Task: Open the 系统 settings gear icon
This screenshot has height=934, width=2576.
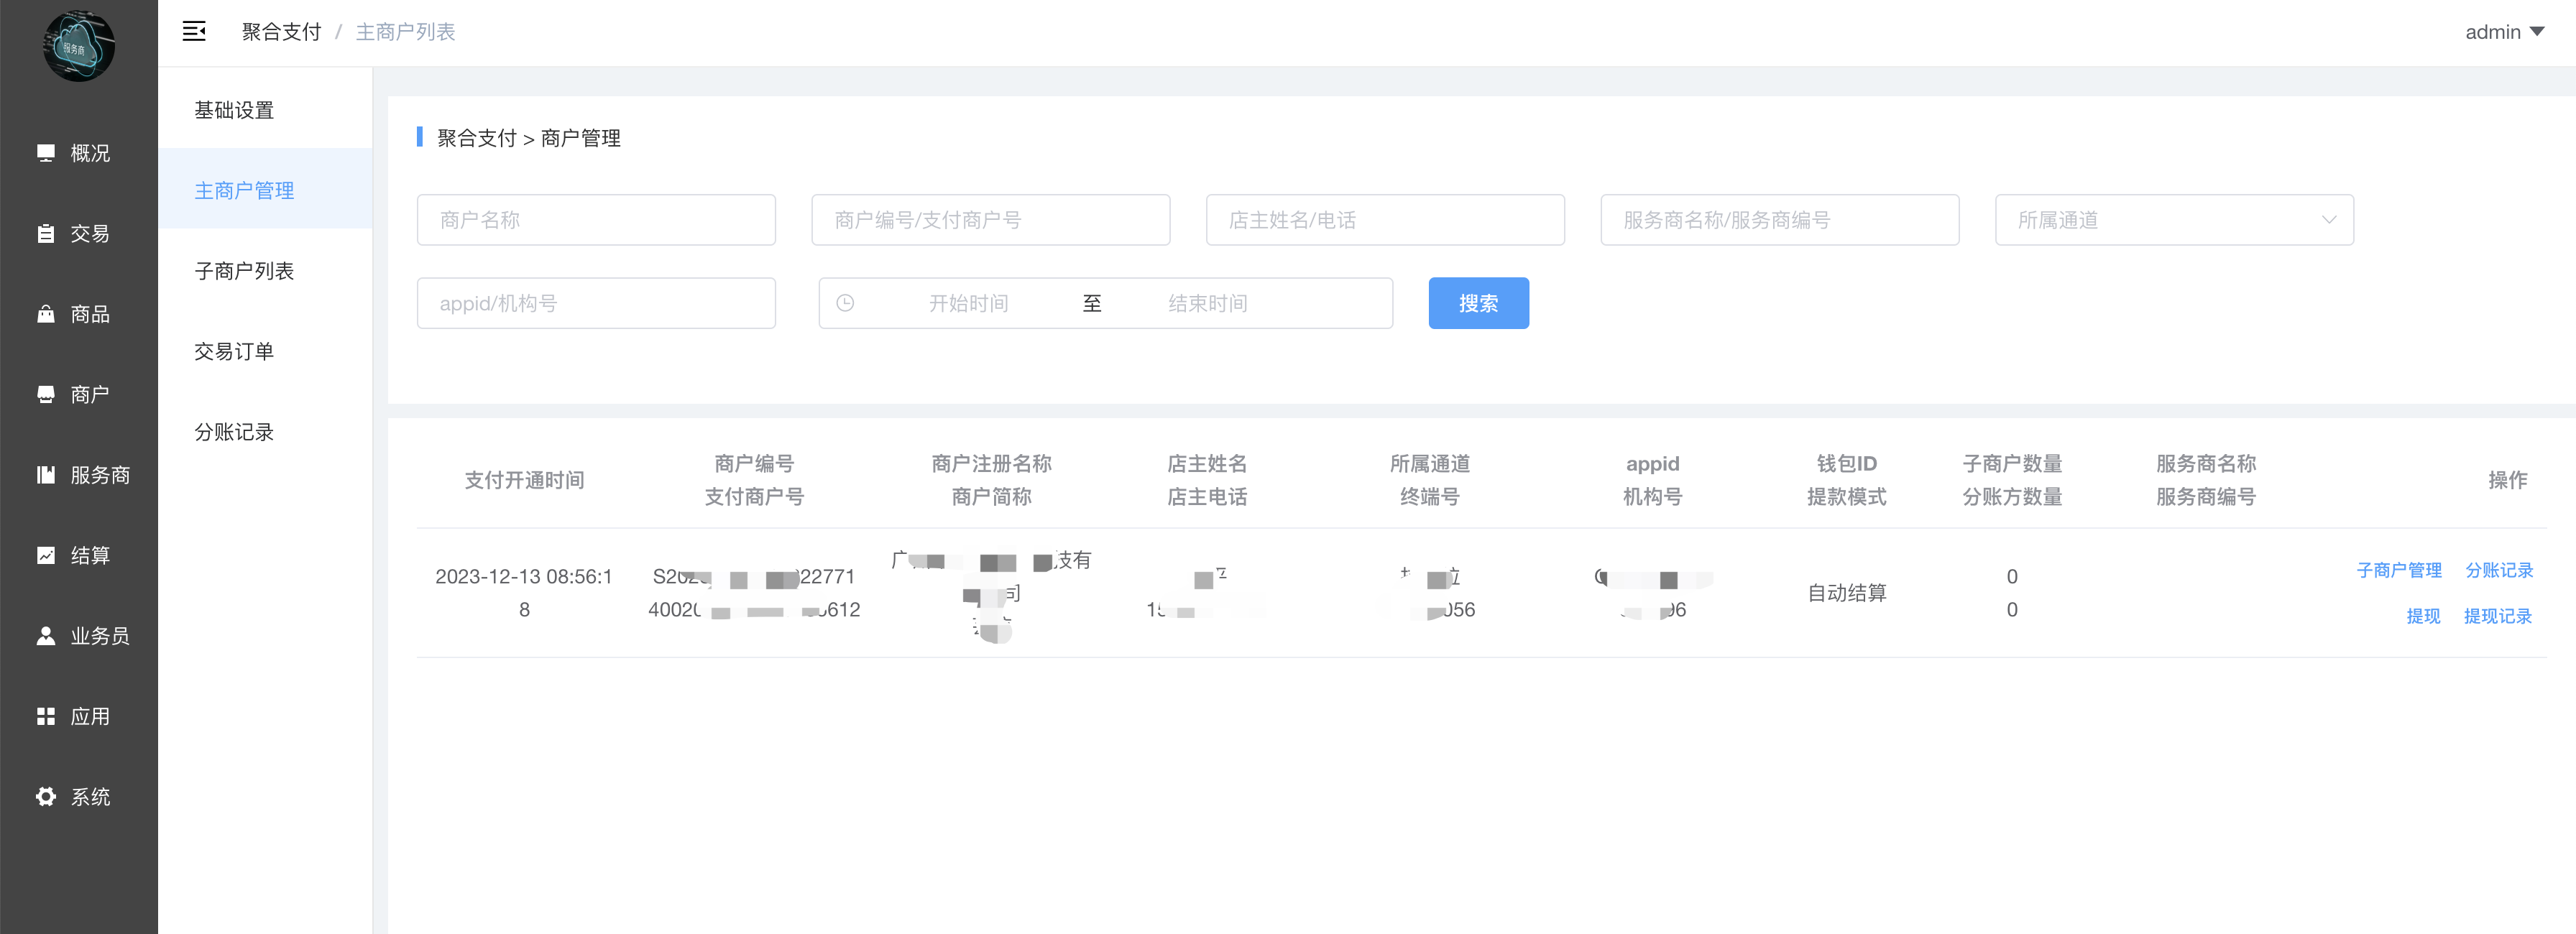Action: [x=46, y=797]
